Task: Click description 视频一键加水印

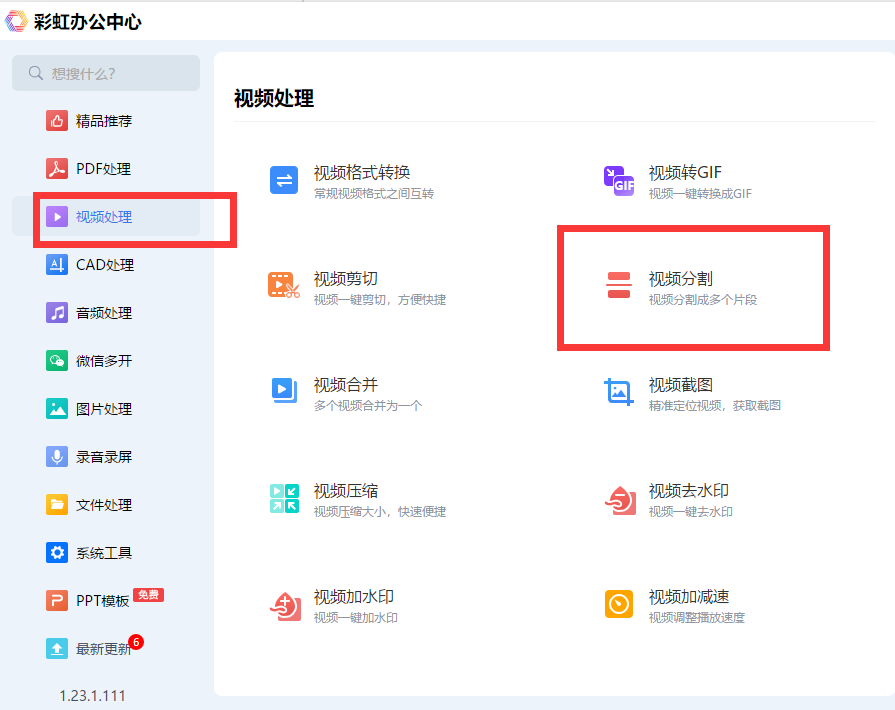Action: [356, 618]
